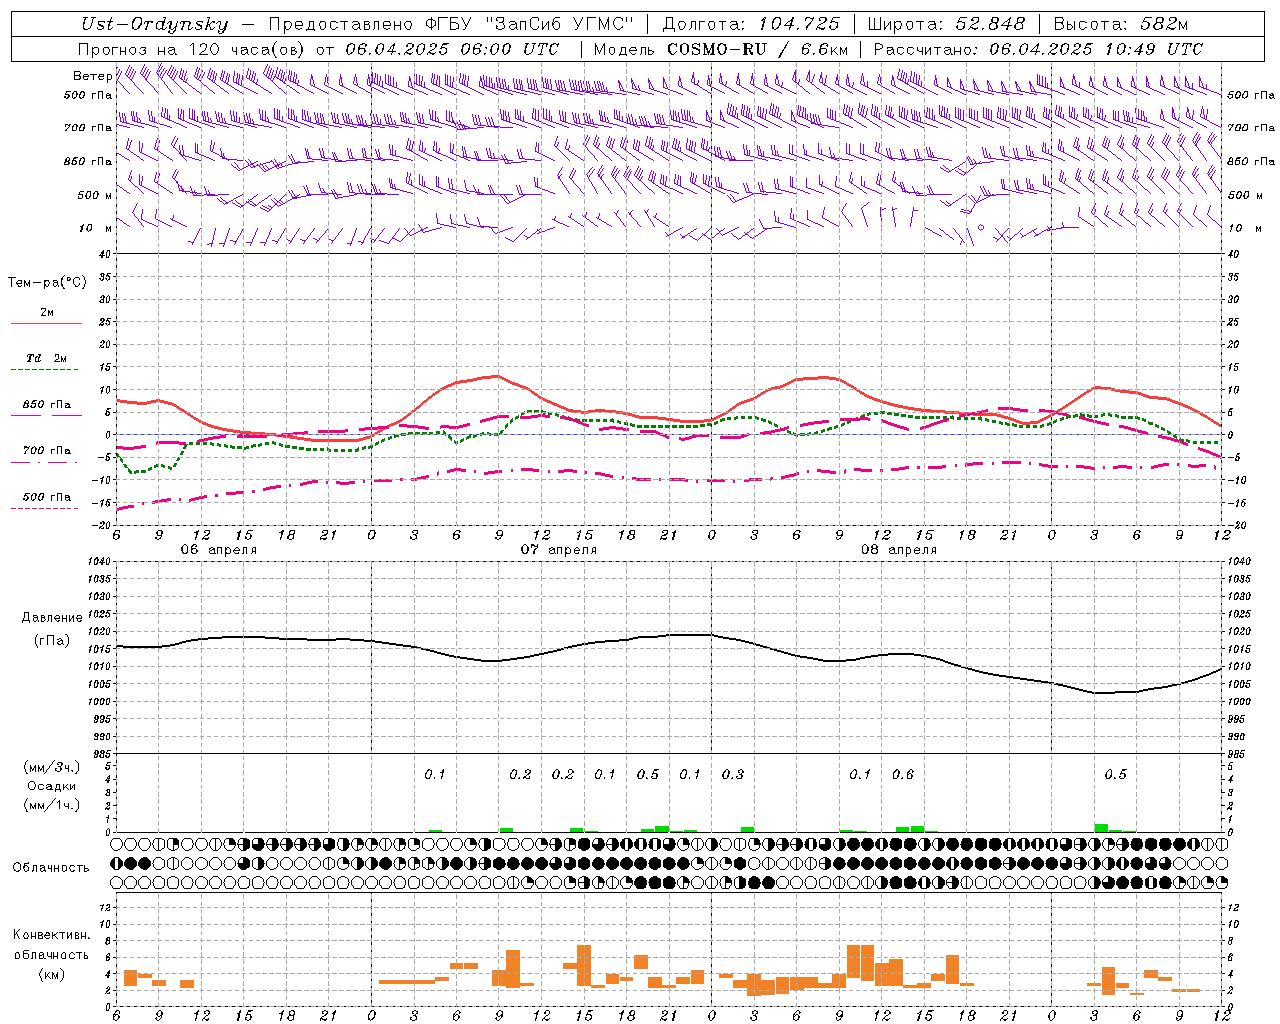This screenshot has width=1280, height=1024.
Task: Click the Высота: 582м value
Action: coord(1121,24)
